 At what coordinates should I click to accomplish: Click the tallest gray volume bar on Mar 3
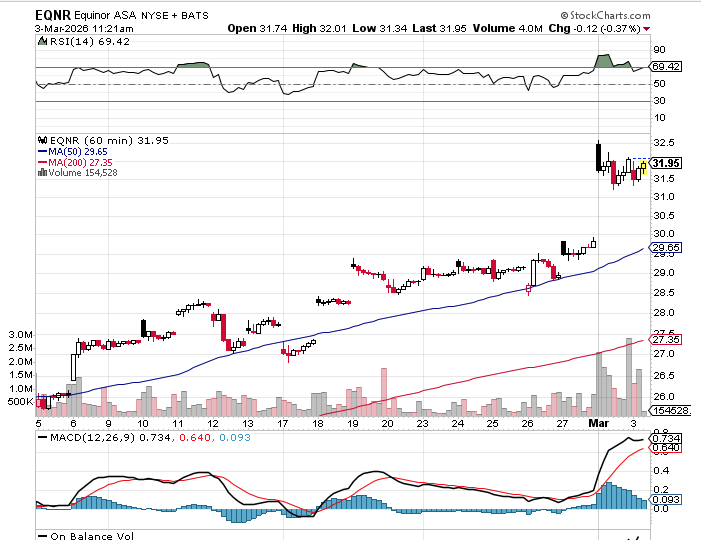(x=629, y=377)
